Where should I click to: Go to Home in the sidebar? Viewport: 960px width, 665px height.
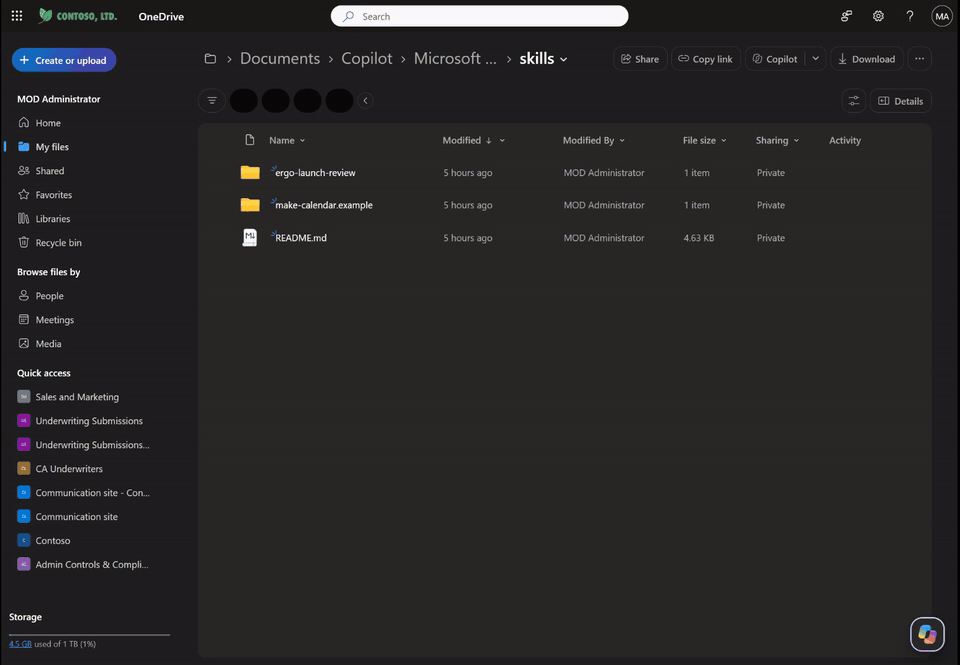point(48,122)
